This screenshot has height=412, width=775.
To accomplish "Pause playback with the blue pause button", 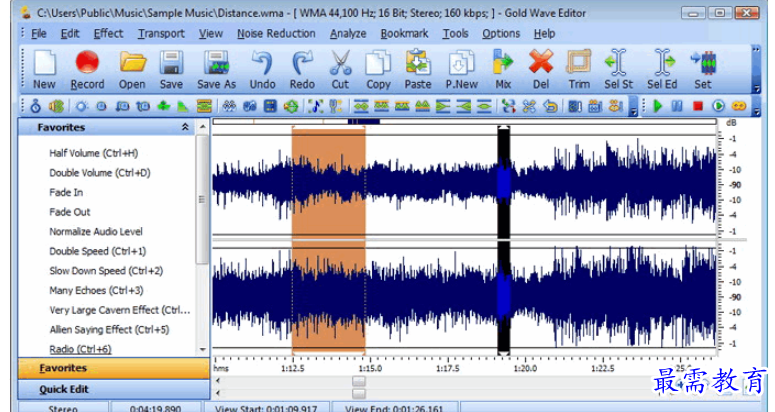I will click(677, 106).
